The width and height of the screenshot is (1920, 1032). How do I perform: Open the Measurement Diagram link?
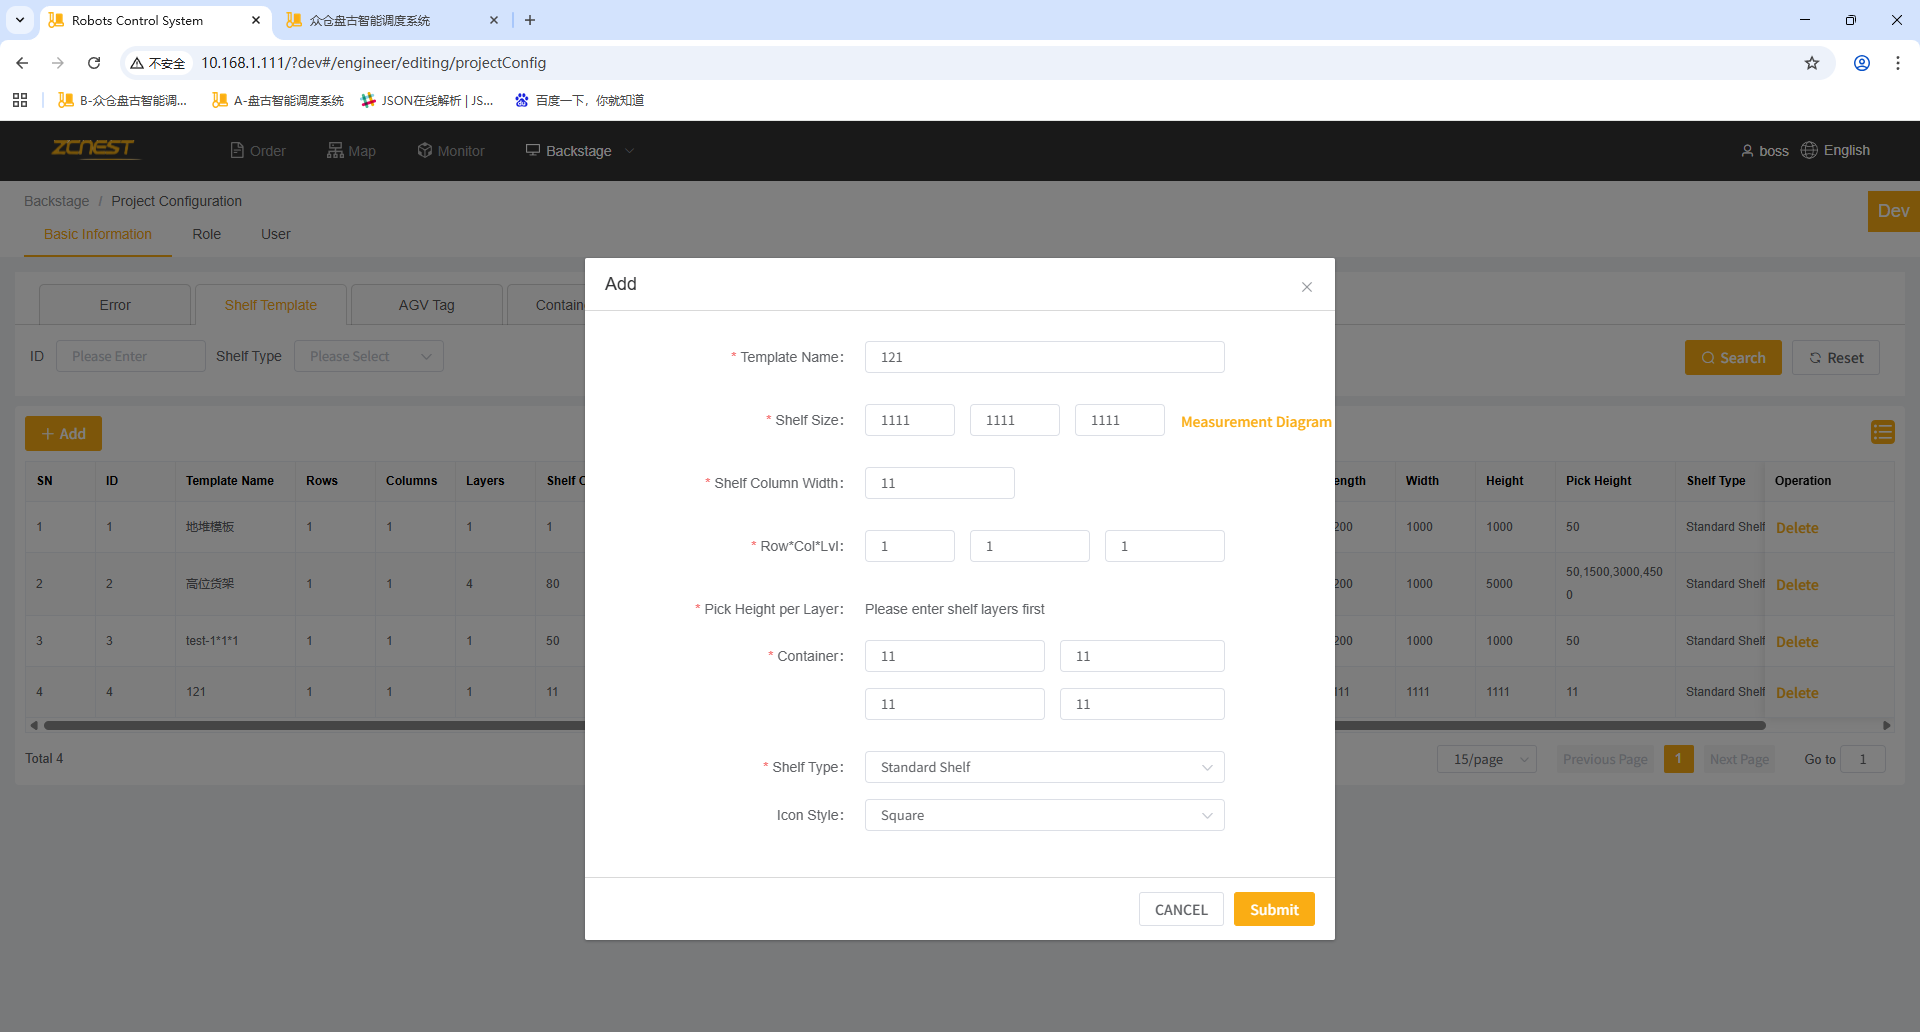point(1255,422)
